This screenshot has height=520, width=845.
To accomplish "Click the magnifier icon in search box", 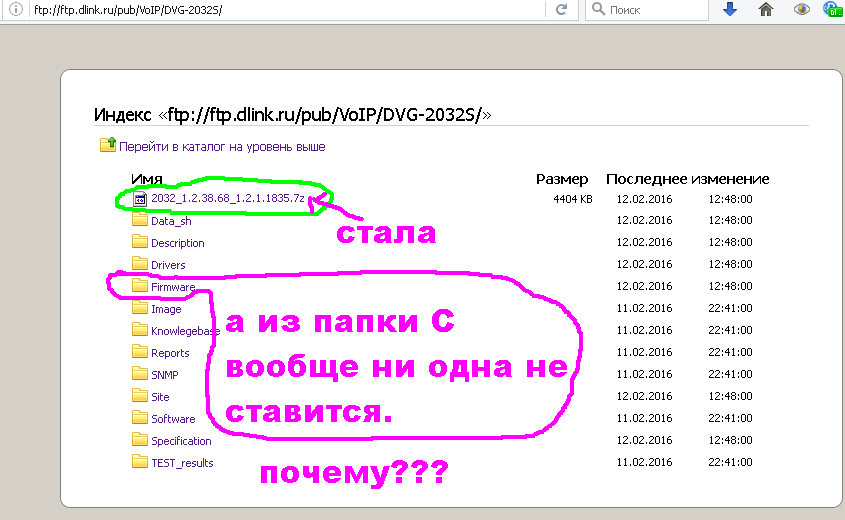I will 598,9.
